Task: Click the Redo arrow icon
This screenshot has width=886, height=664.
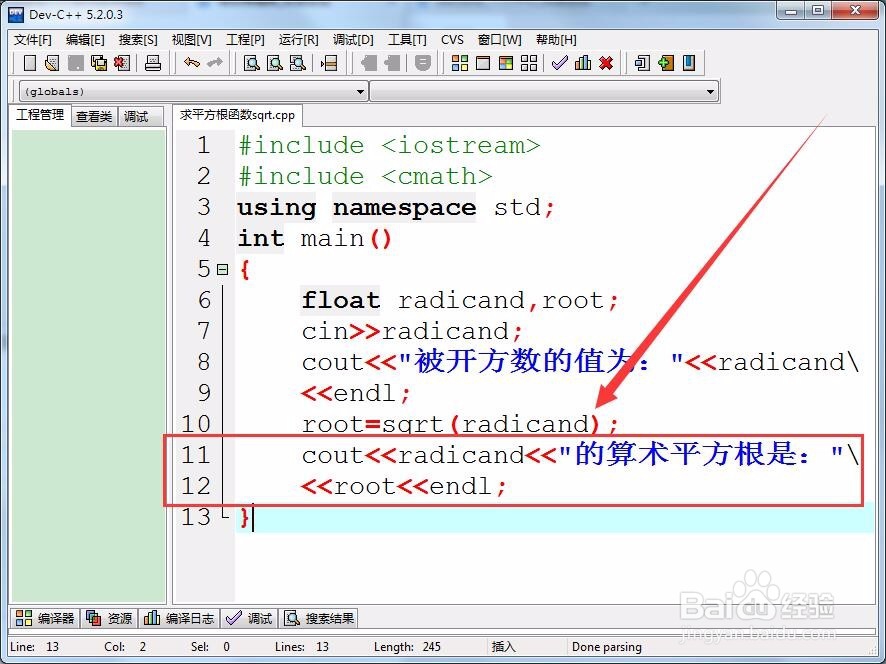Action: pos(215,63)
